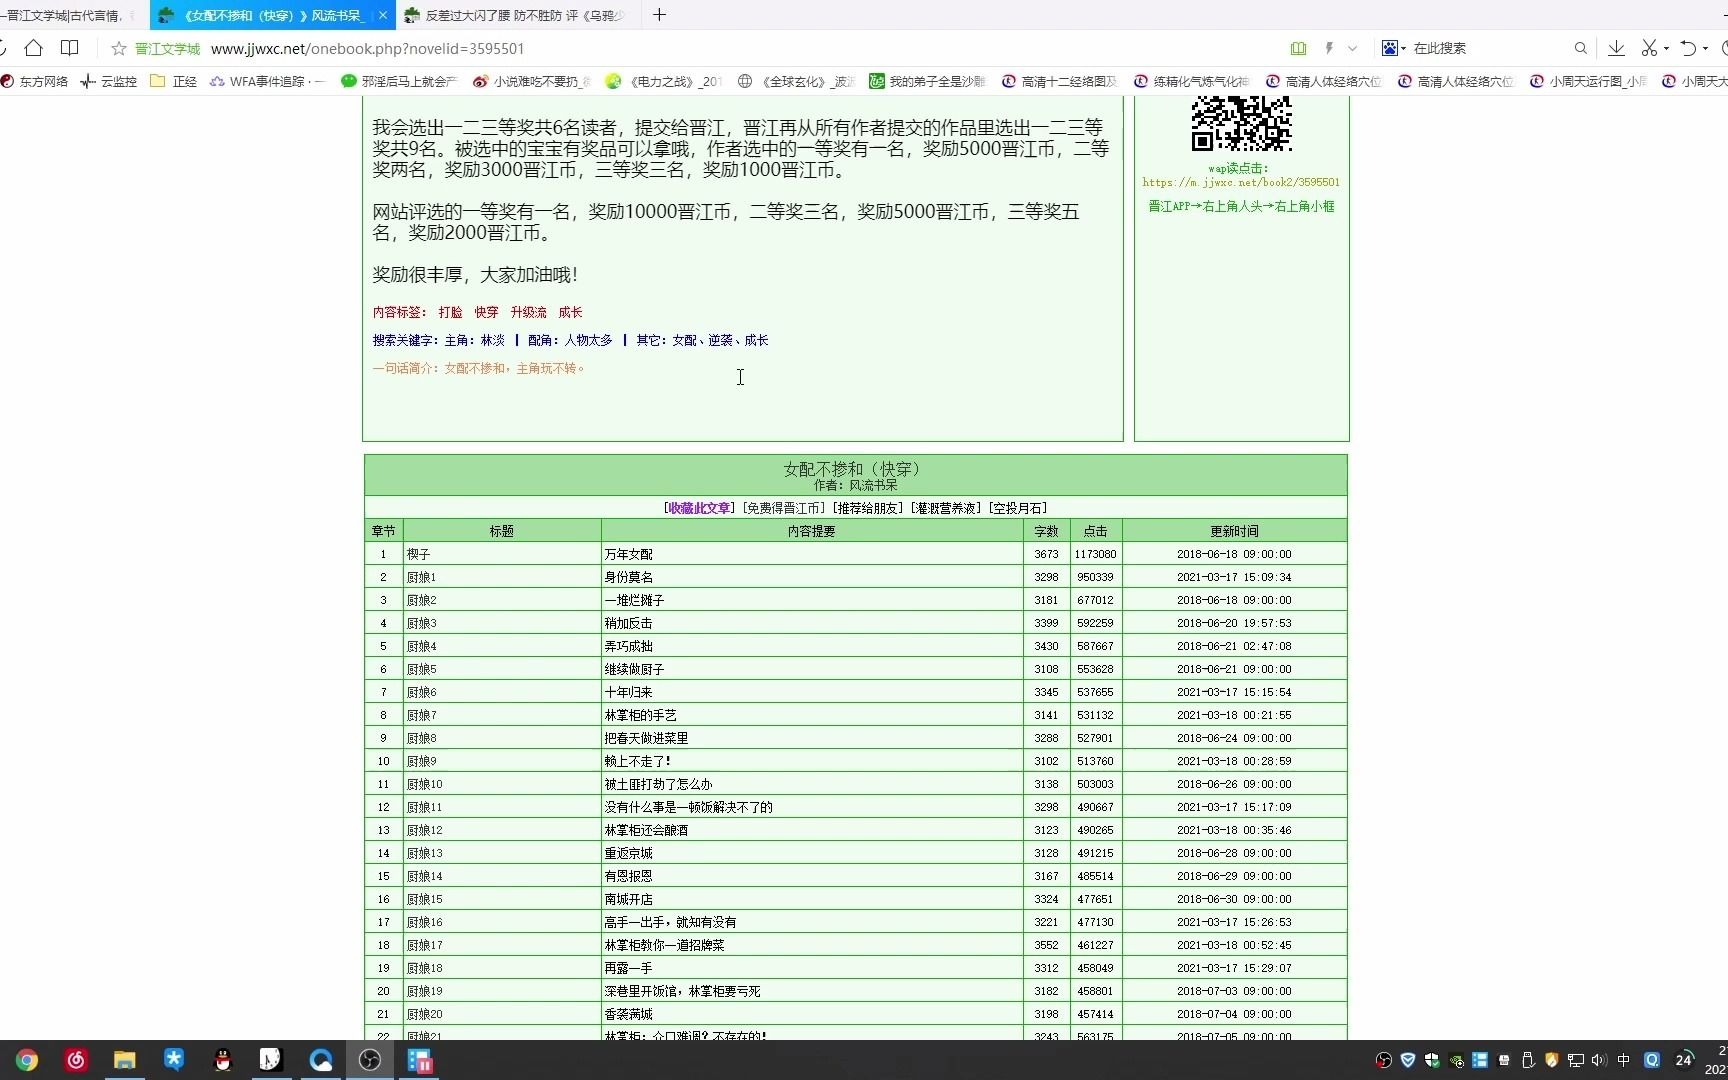Open chapter 1 楔子
This screenshot has width=1728, height=1080.
coord(418,554)
